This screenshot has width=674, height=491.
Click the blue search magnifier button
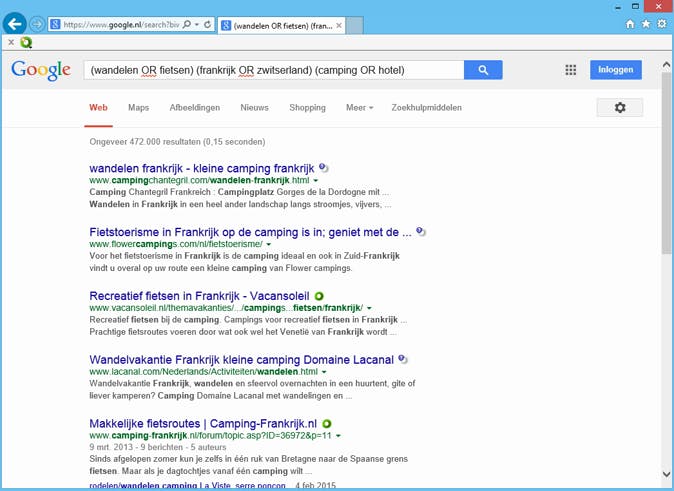(x=483, y=70)
